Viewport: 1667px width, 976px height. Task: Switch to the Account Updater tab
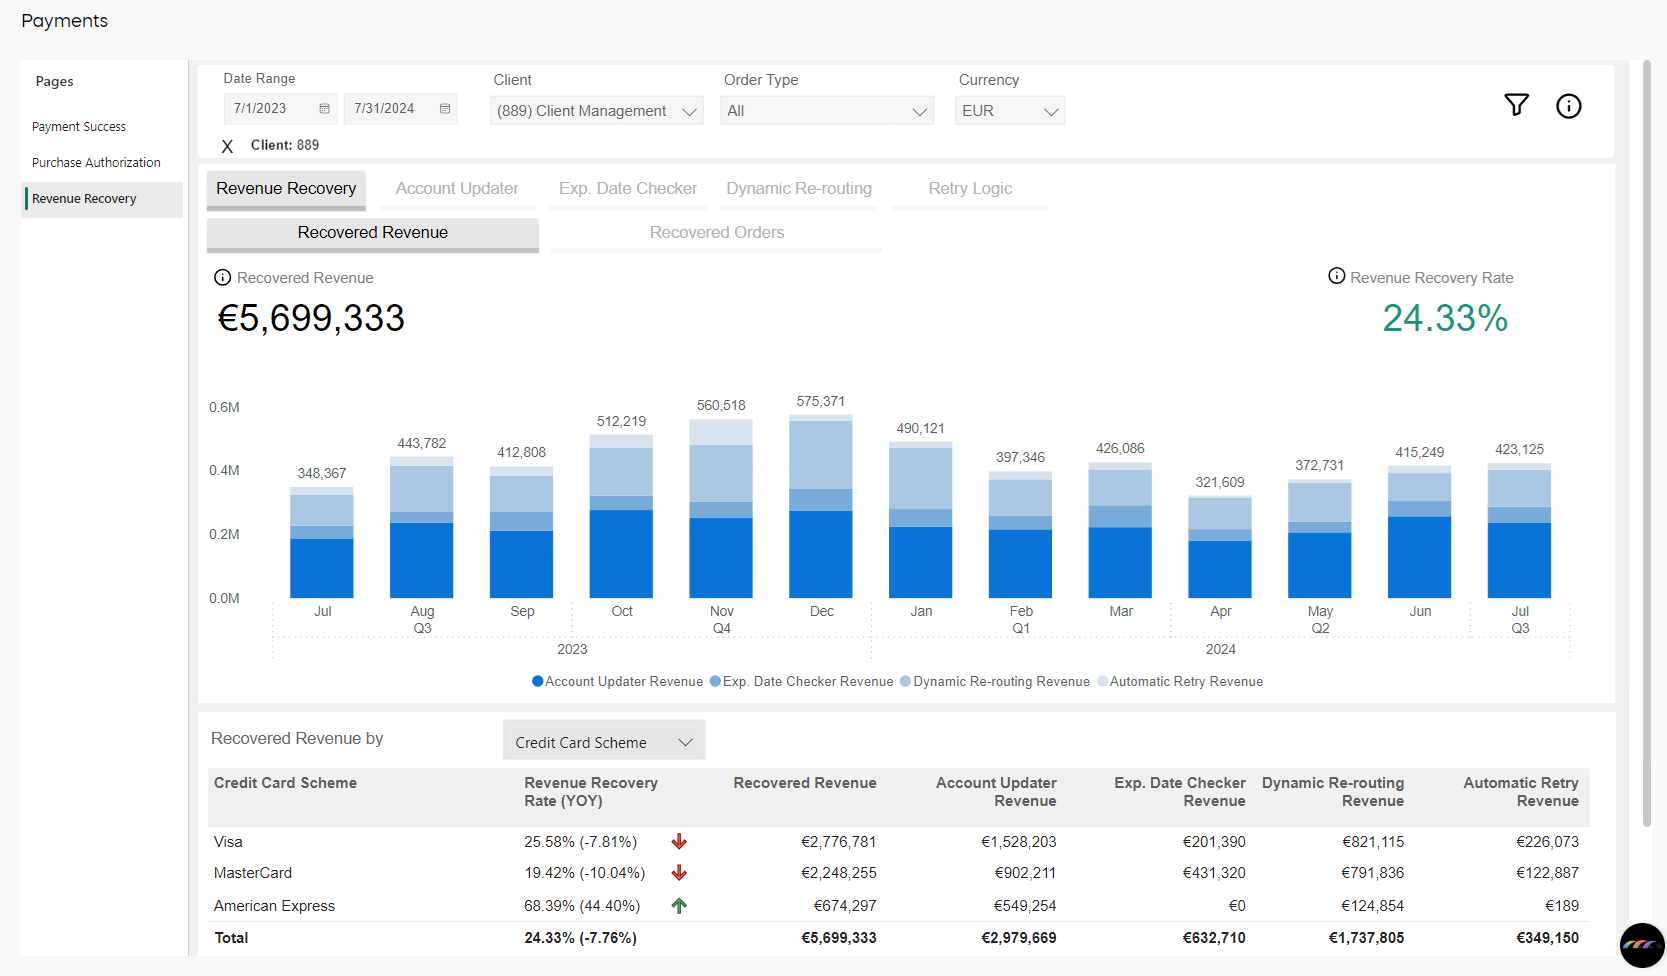tap(457, 188)
